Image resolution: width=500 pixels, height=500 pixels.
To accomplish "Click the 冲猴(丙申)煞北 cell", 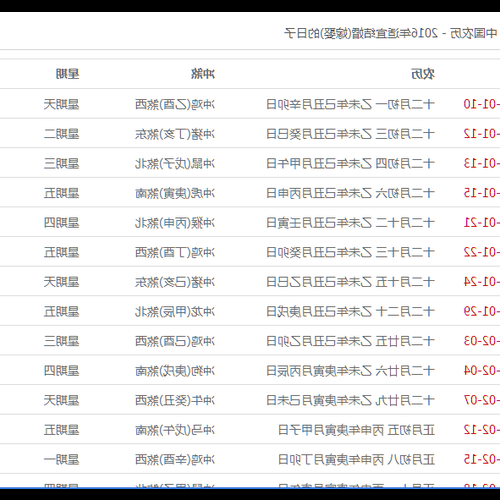I will pyautogui.click(x=175, y=223).
